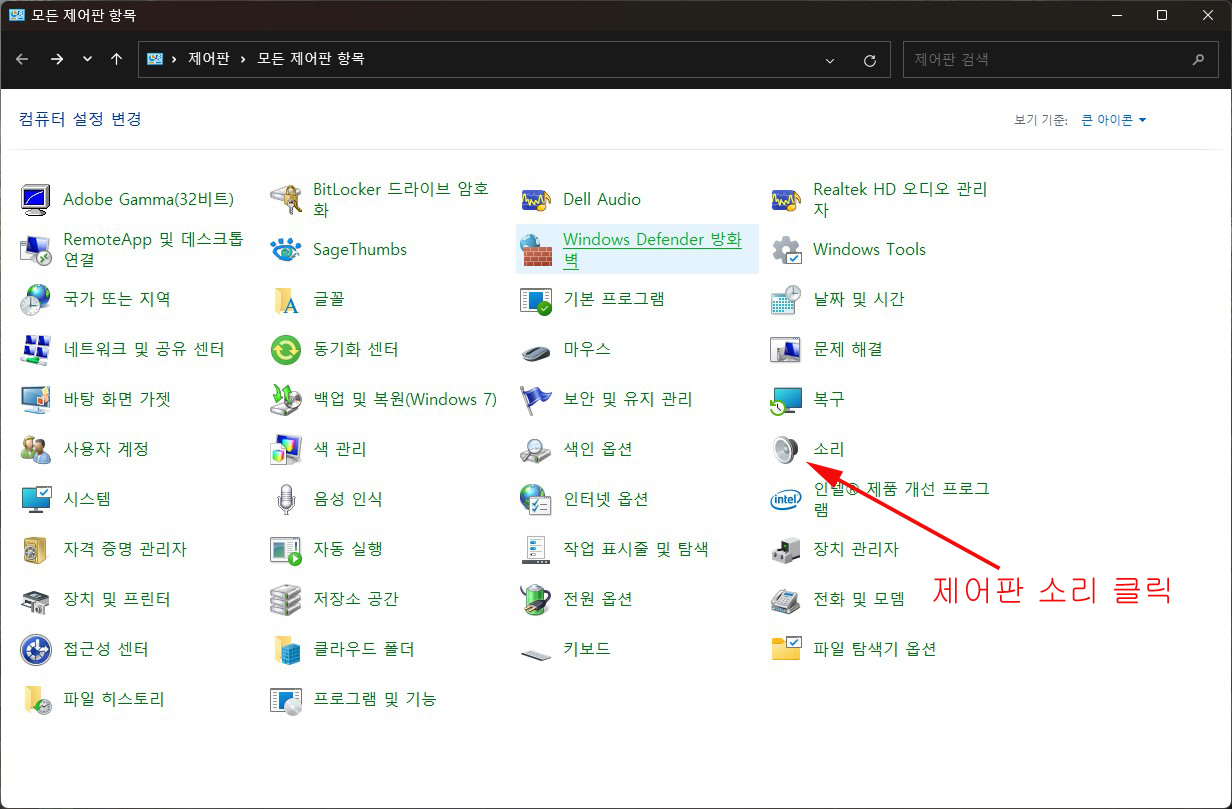Click the 자동 실행 autoplay icon

pos(286,549)
